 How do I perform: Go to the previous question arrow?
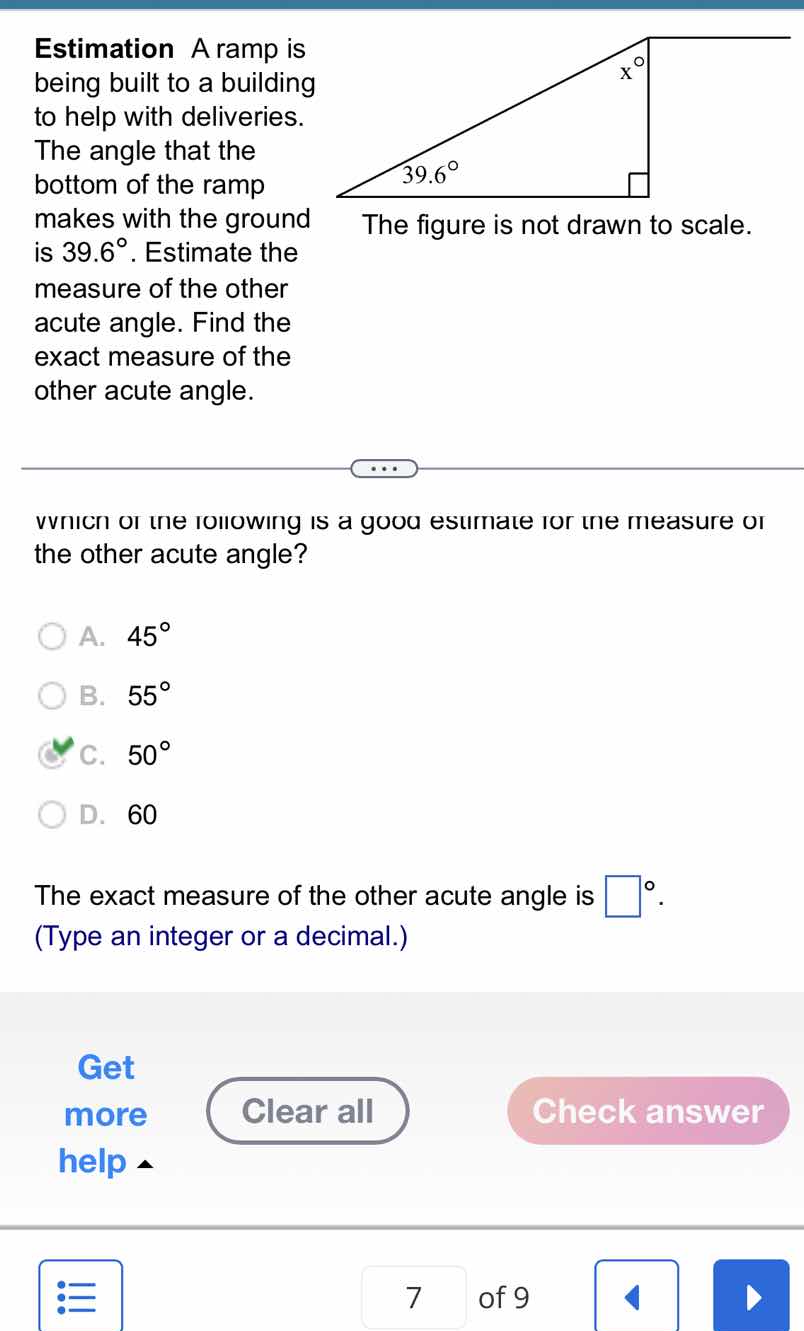tap(636, 1297)
